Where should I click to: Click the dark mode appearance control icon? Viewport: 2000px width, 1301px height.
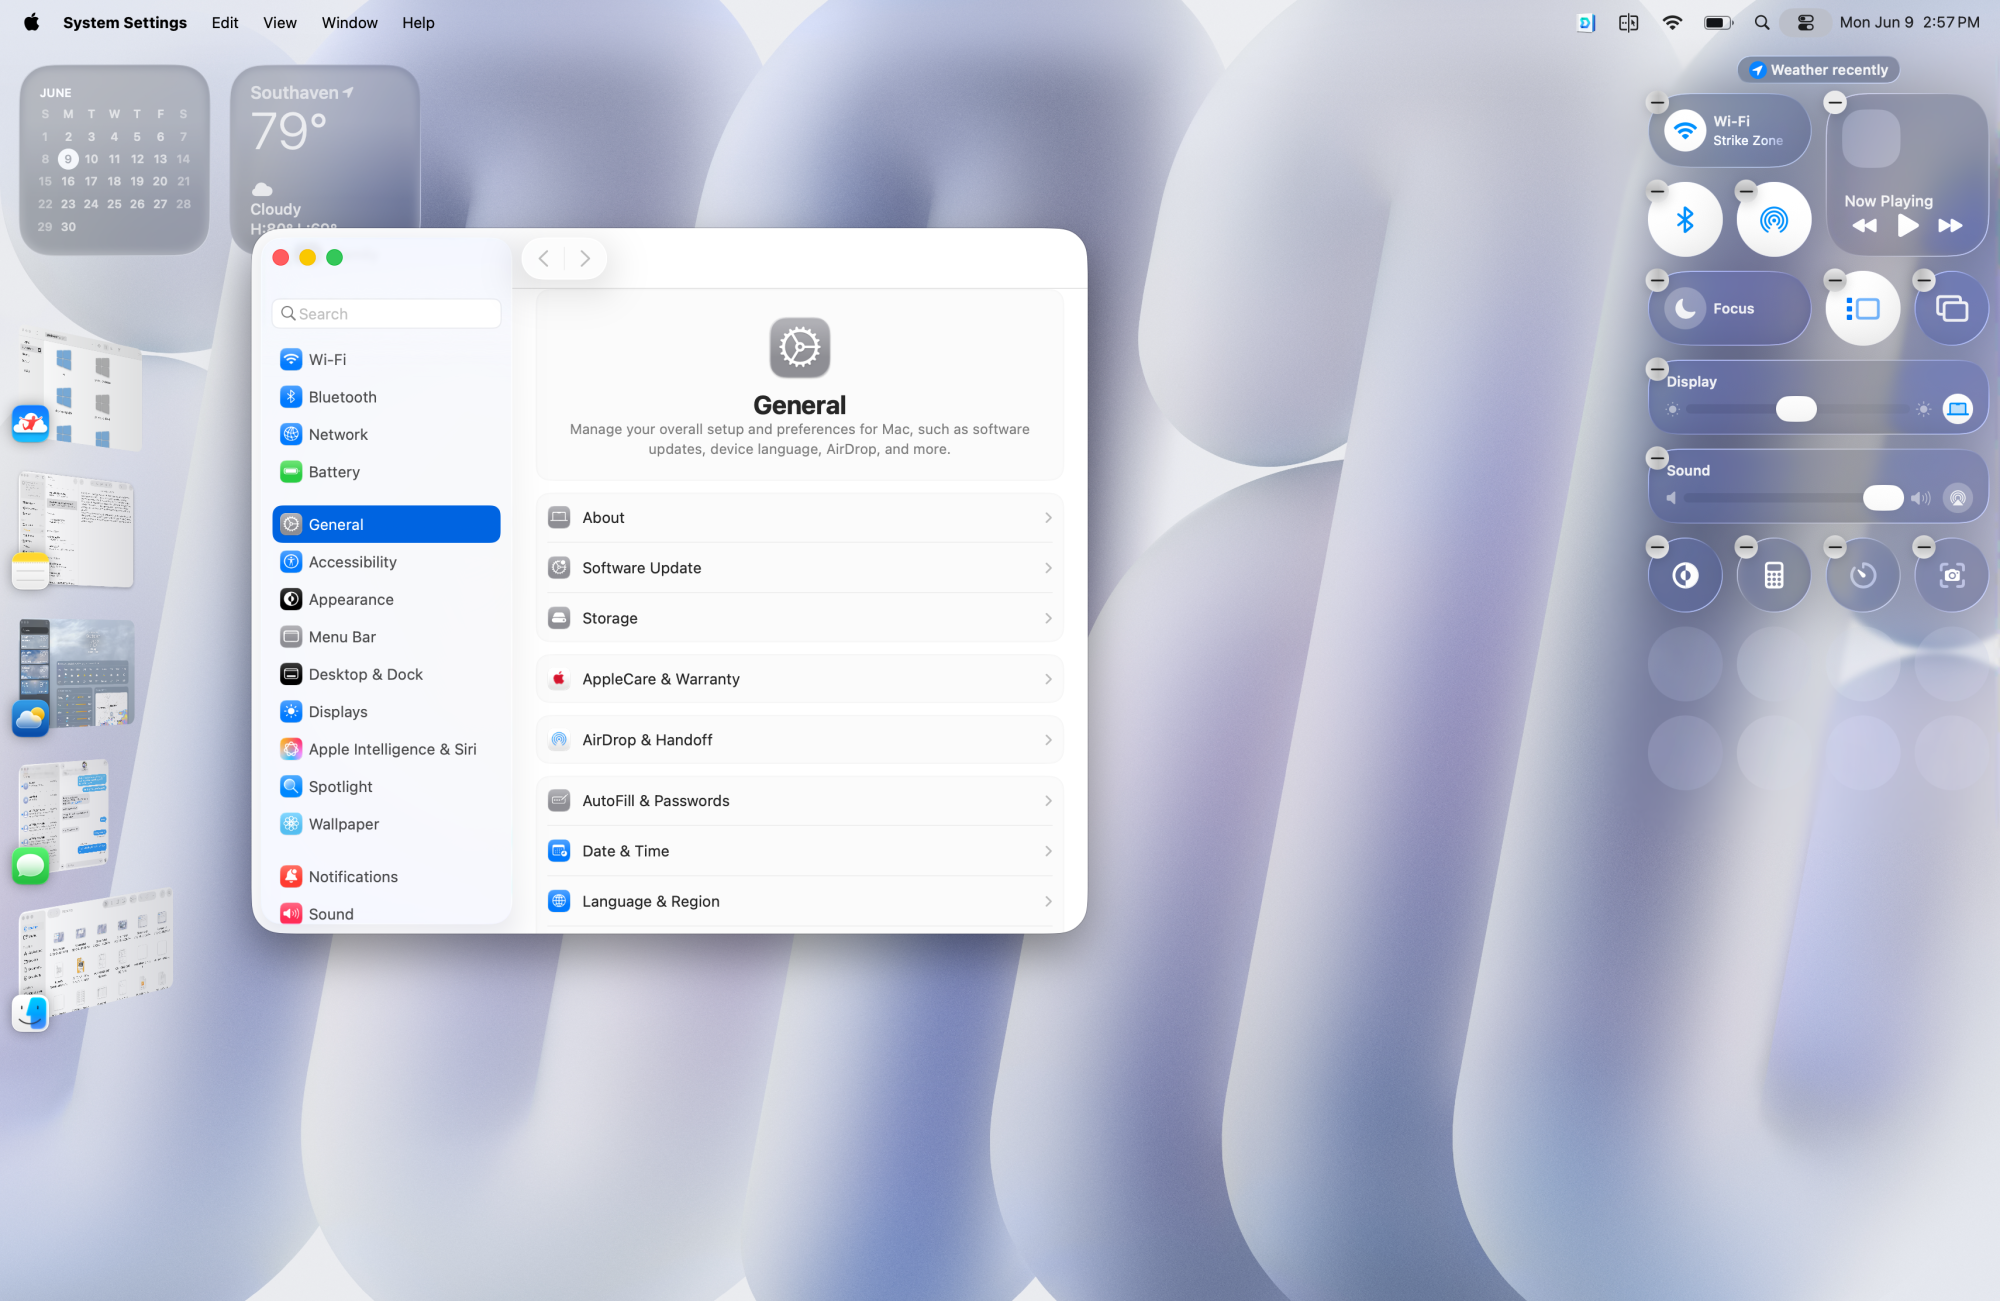[x=1685, y=576]
